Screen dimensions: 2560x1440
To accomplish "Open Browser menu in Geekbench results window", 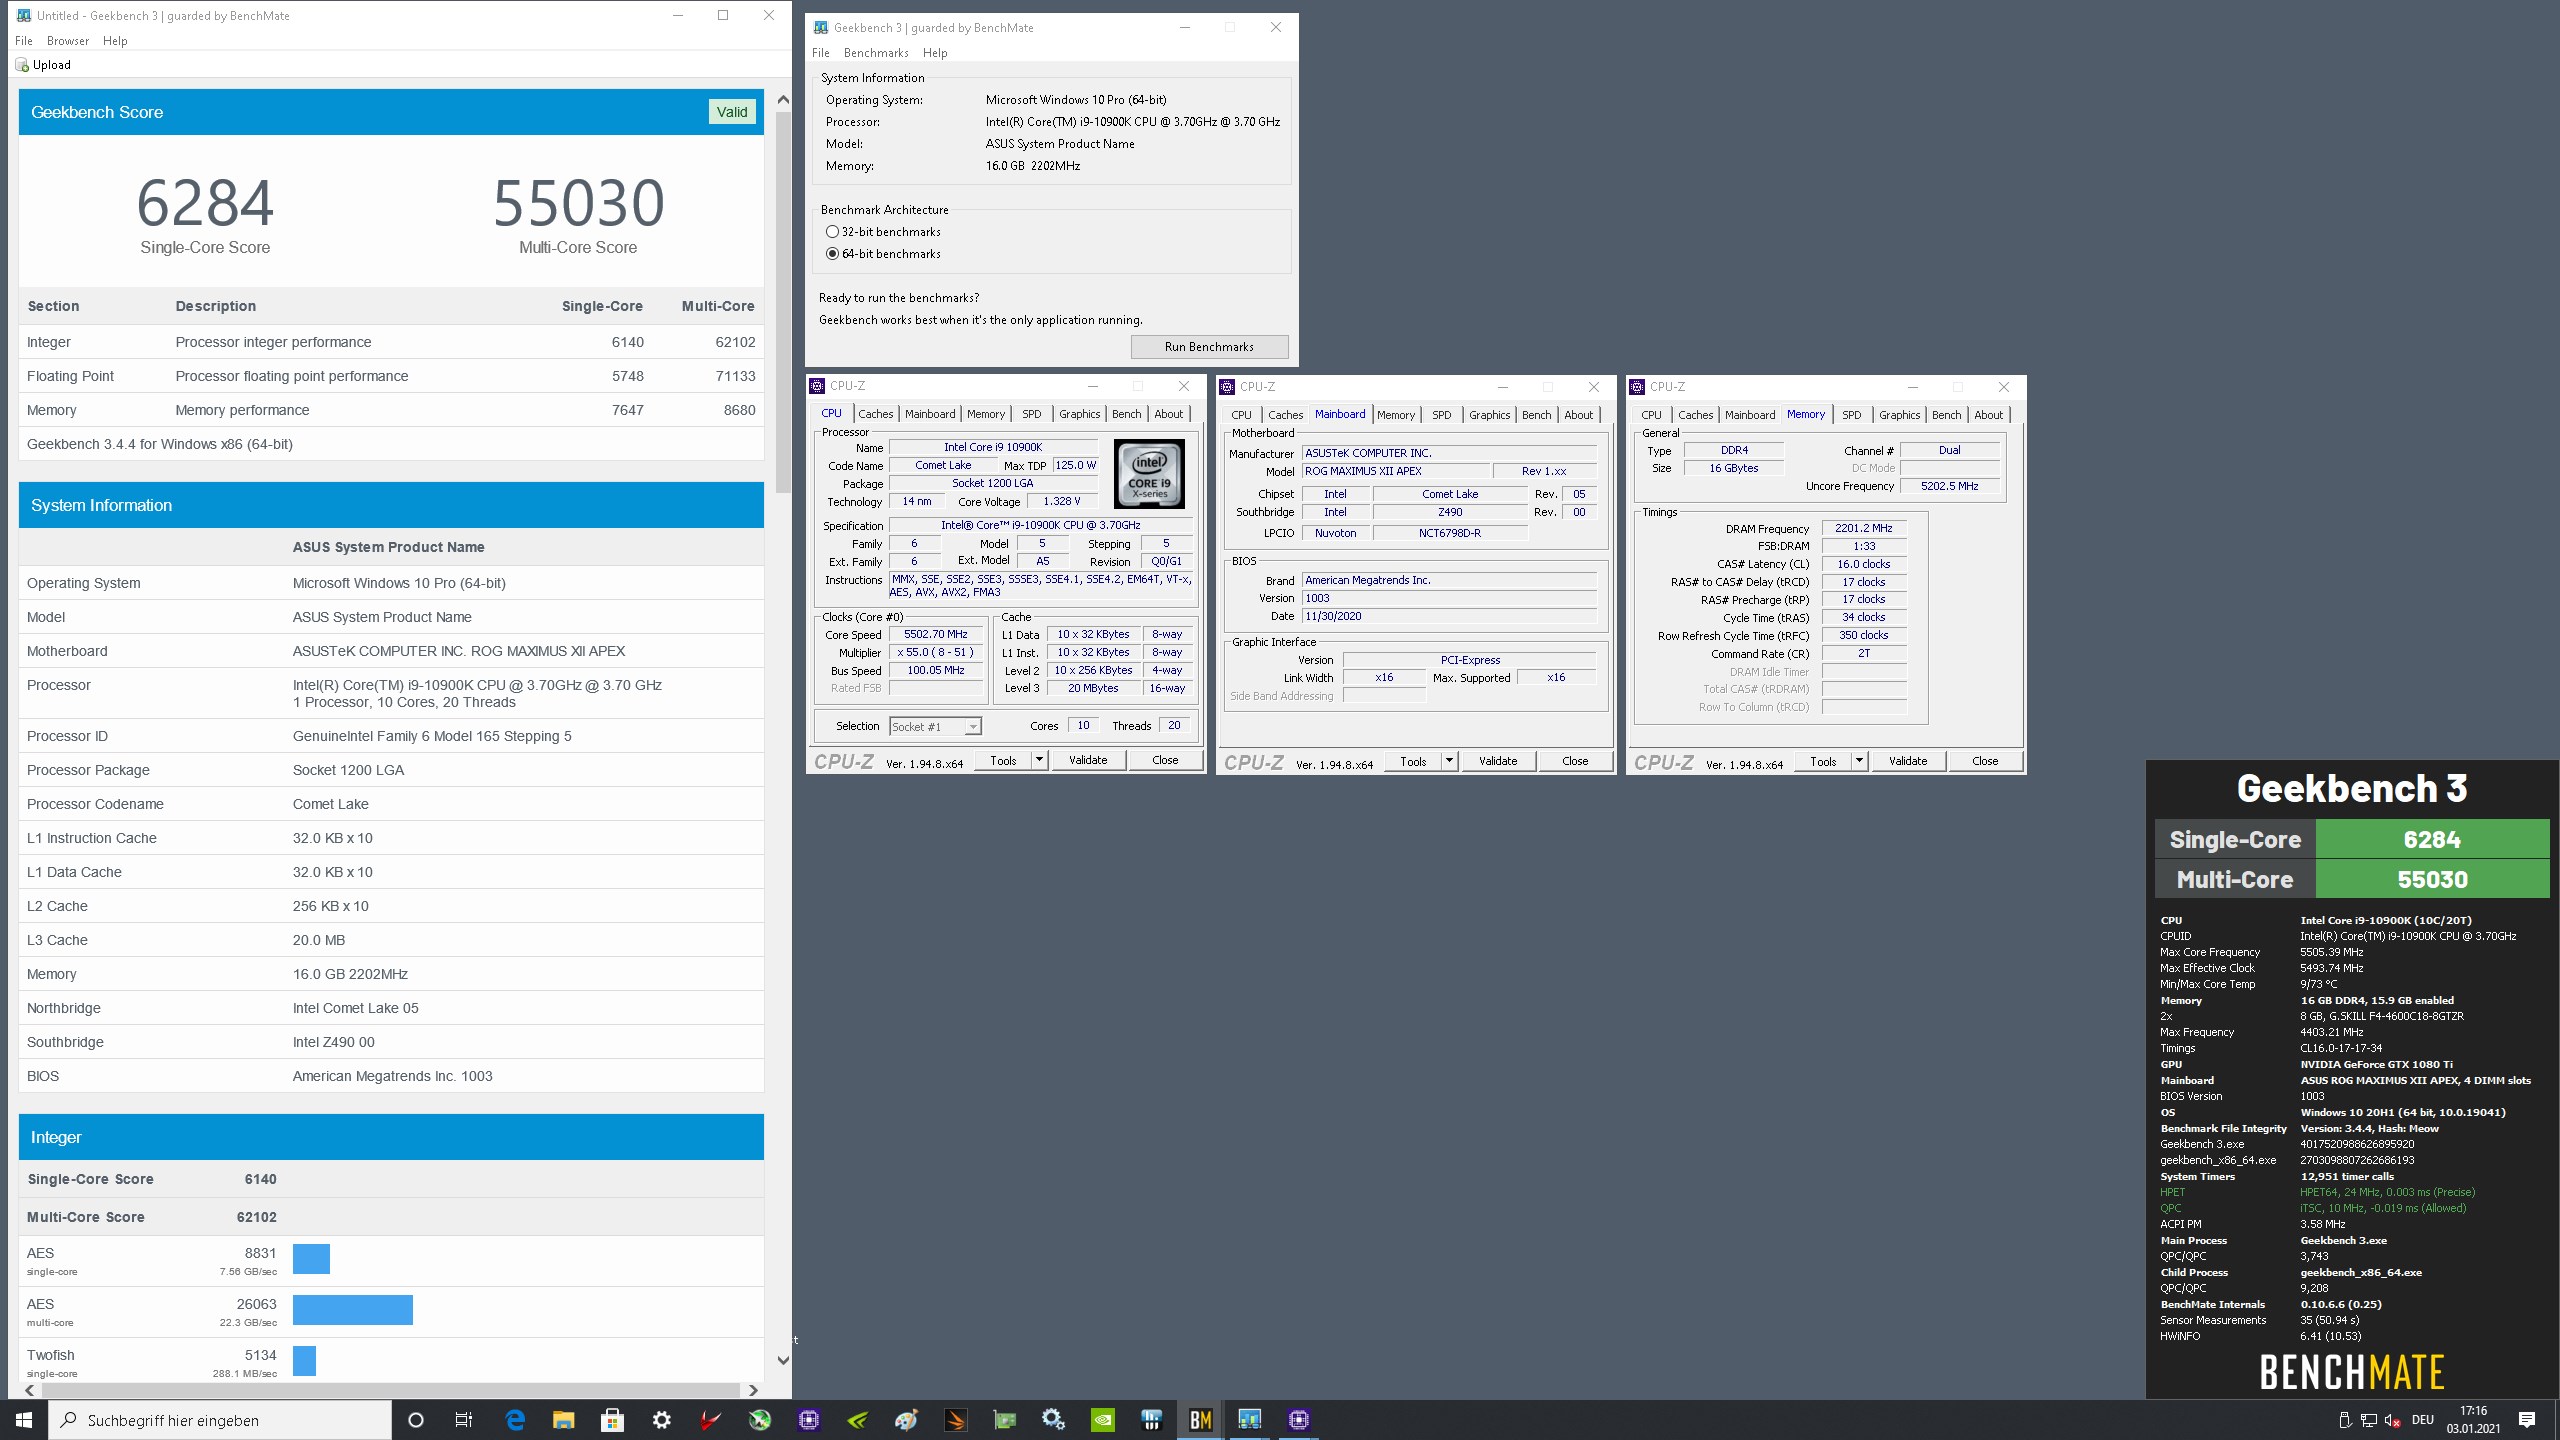I will (x=68, y=41).
